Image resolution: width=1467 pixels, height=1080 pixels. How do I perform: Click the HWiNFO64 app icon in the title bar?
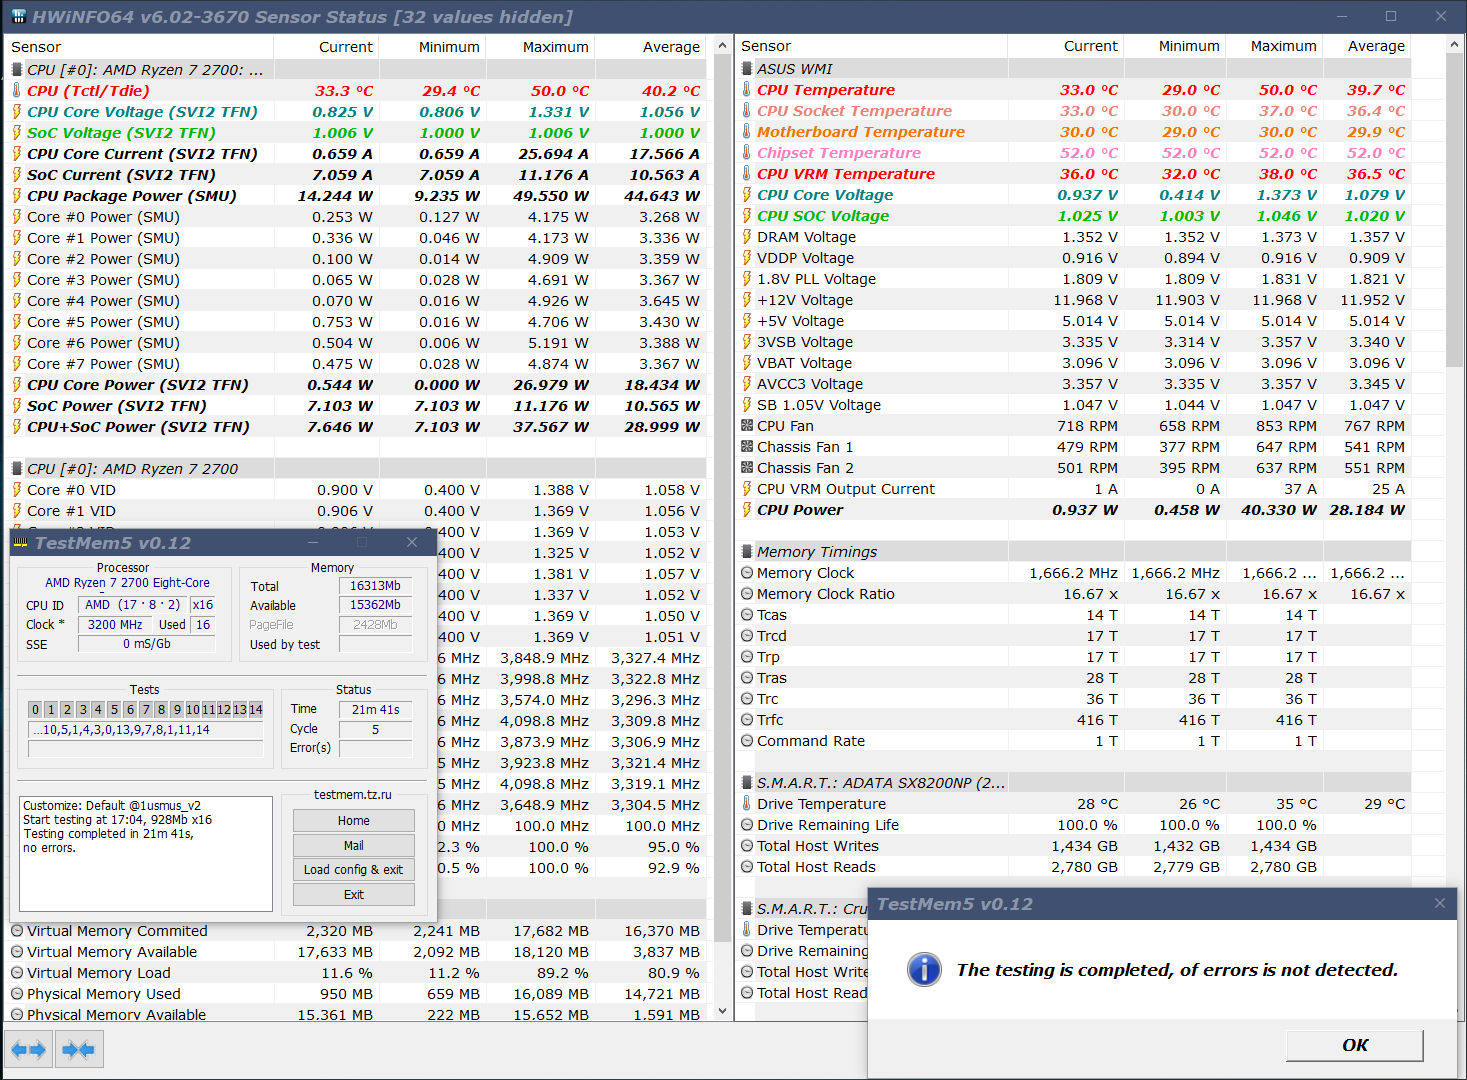tap(17, 17)
